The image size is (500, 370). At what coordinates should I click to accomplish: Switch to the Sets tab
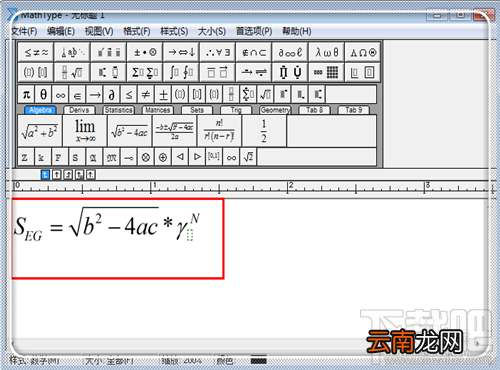197,110
